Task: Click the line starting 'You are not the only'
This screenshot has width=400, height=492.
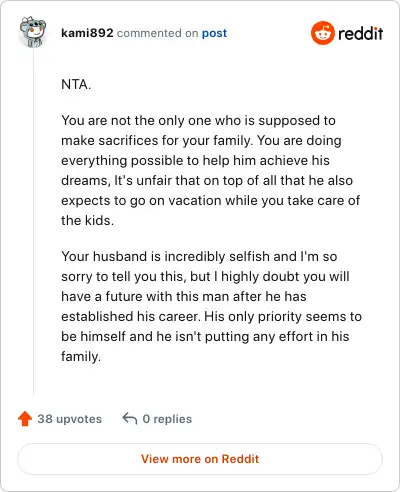Action: point(198,121)
